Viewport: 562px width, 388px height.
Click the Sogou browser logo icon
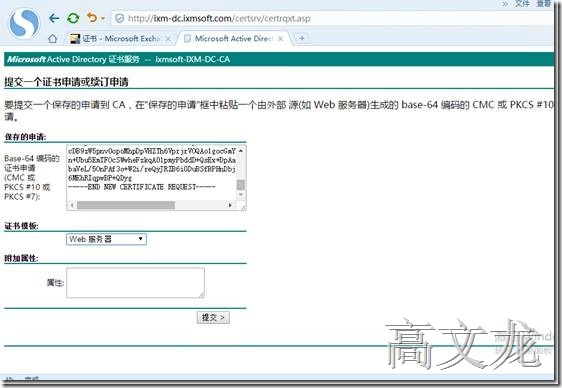[24, 24]
